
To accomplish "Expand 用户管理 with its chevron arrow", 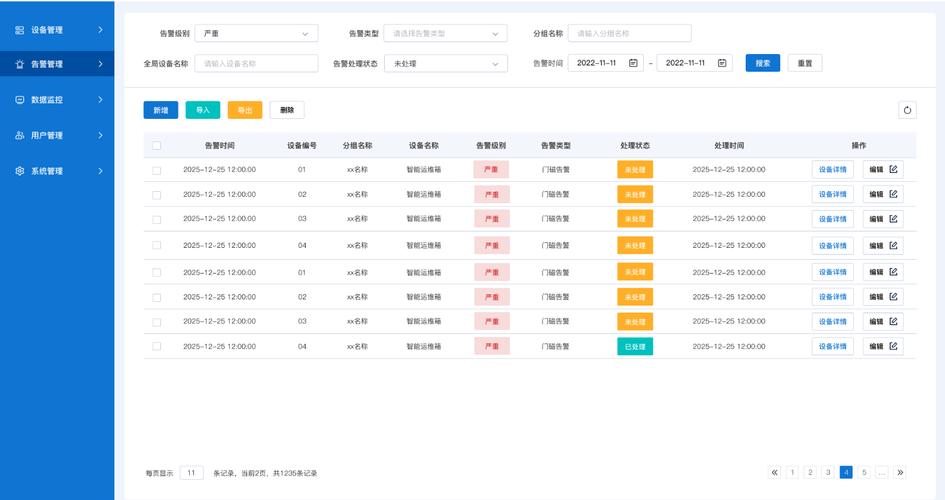I will (100, 136).
